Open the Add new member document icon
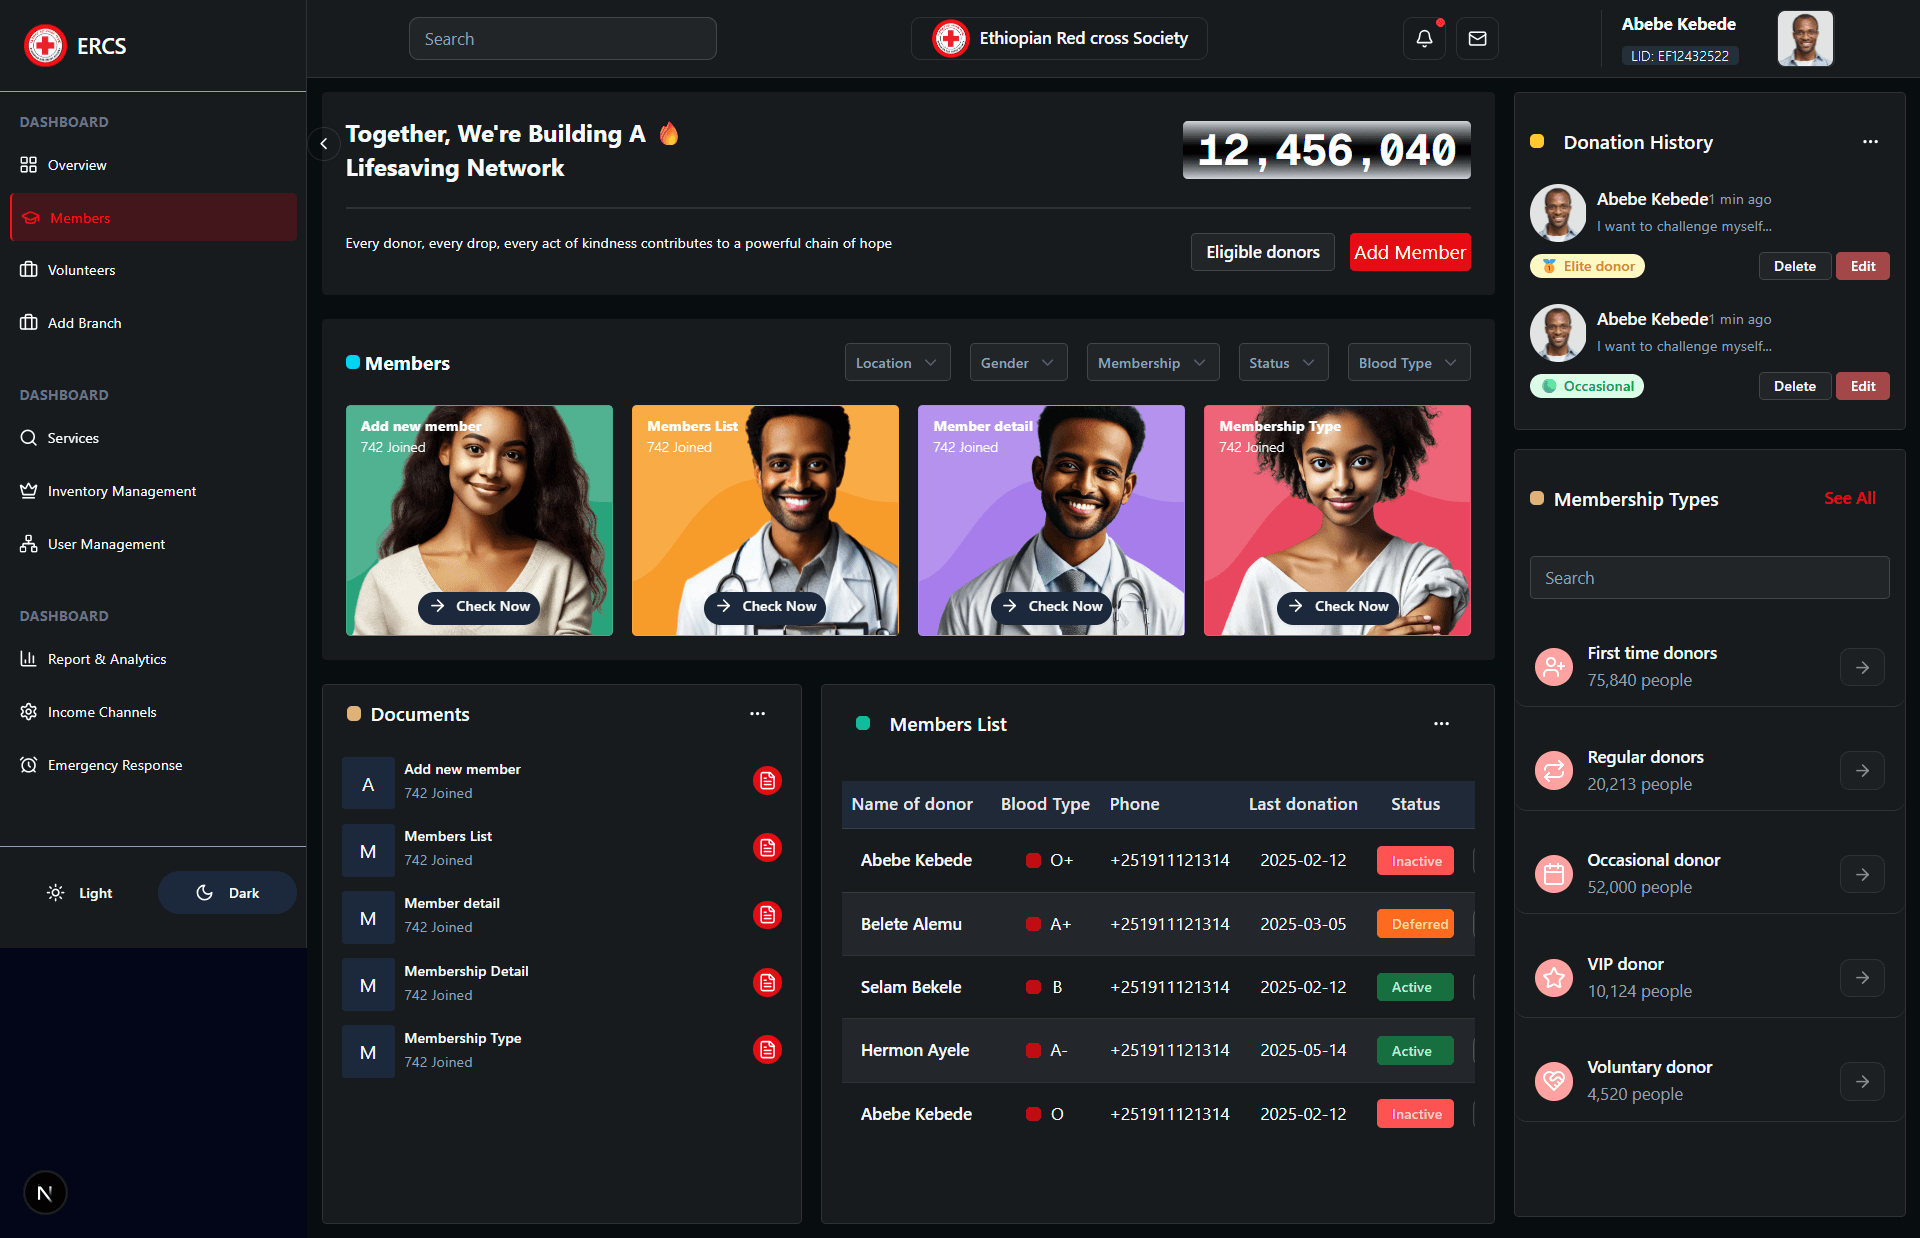The height and width of the screenshot is (1238, 1920). coord(767,781)
